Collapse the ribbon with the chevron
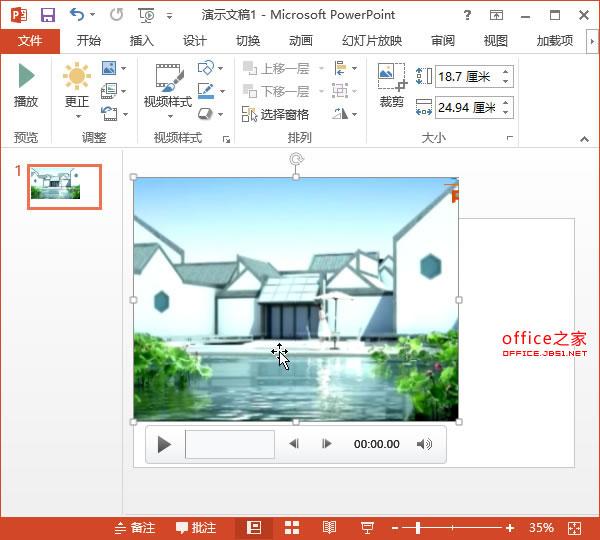Viewport: 600px width, 540px height. [584, 139]
